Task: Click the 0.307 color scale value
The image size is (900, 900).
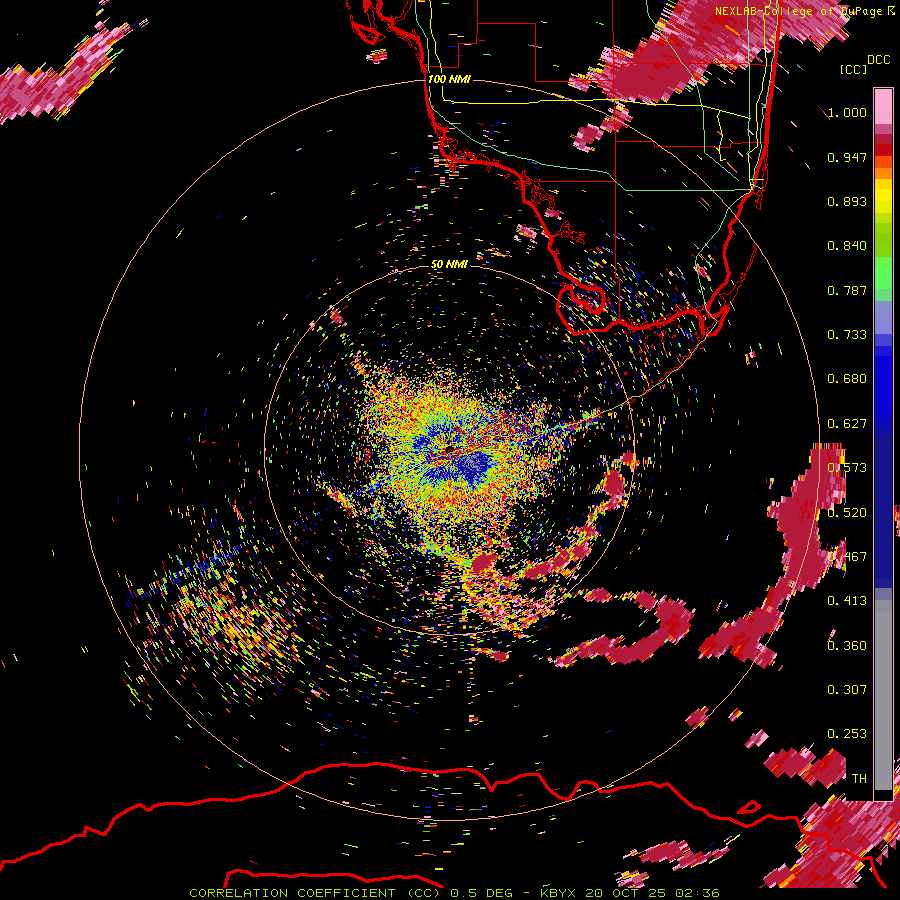Action: 847,690
